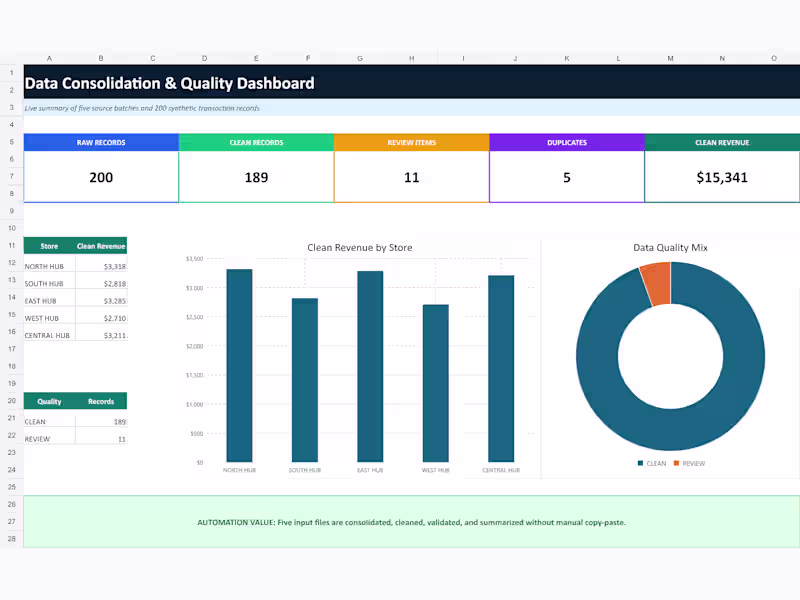Click the raw records value 200
Viewport: 800px width, 600px height.
click(x=101, y=177)
